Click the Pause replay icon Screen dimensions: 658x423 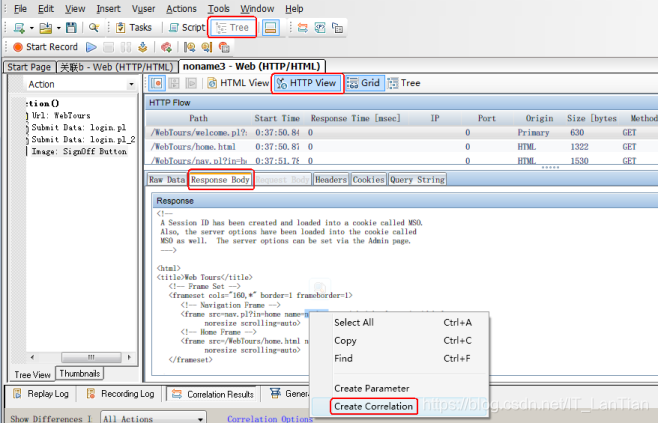point(126,47)
